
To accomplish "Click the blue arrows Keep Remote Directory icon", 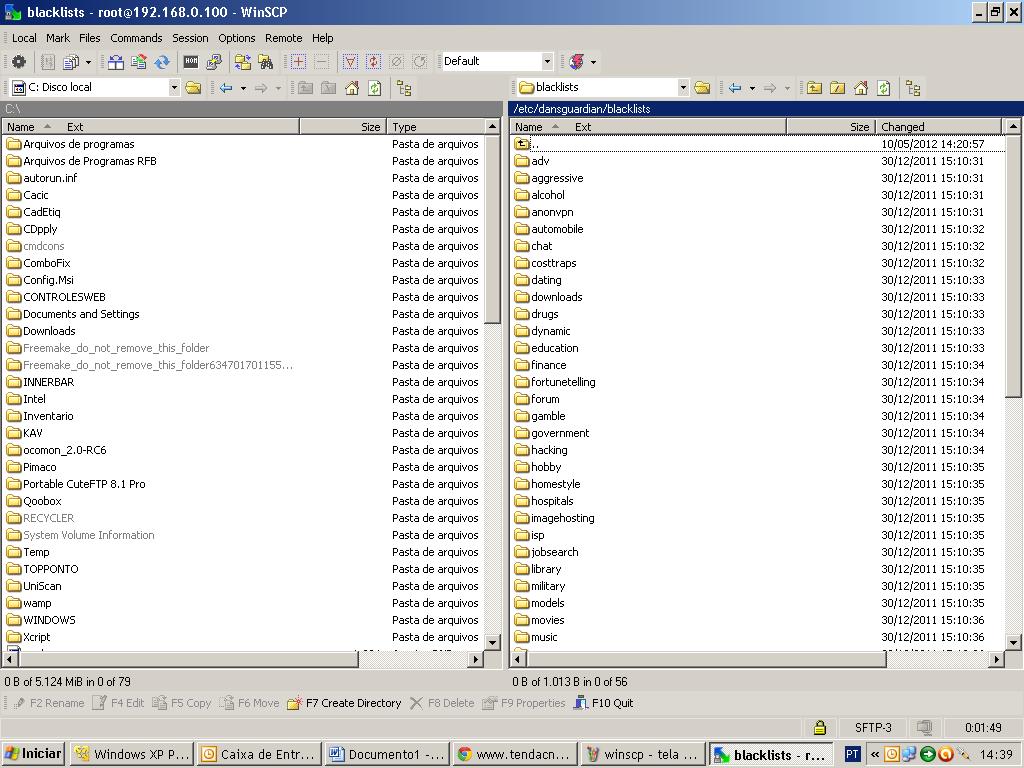I will (x=162, y=62).
